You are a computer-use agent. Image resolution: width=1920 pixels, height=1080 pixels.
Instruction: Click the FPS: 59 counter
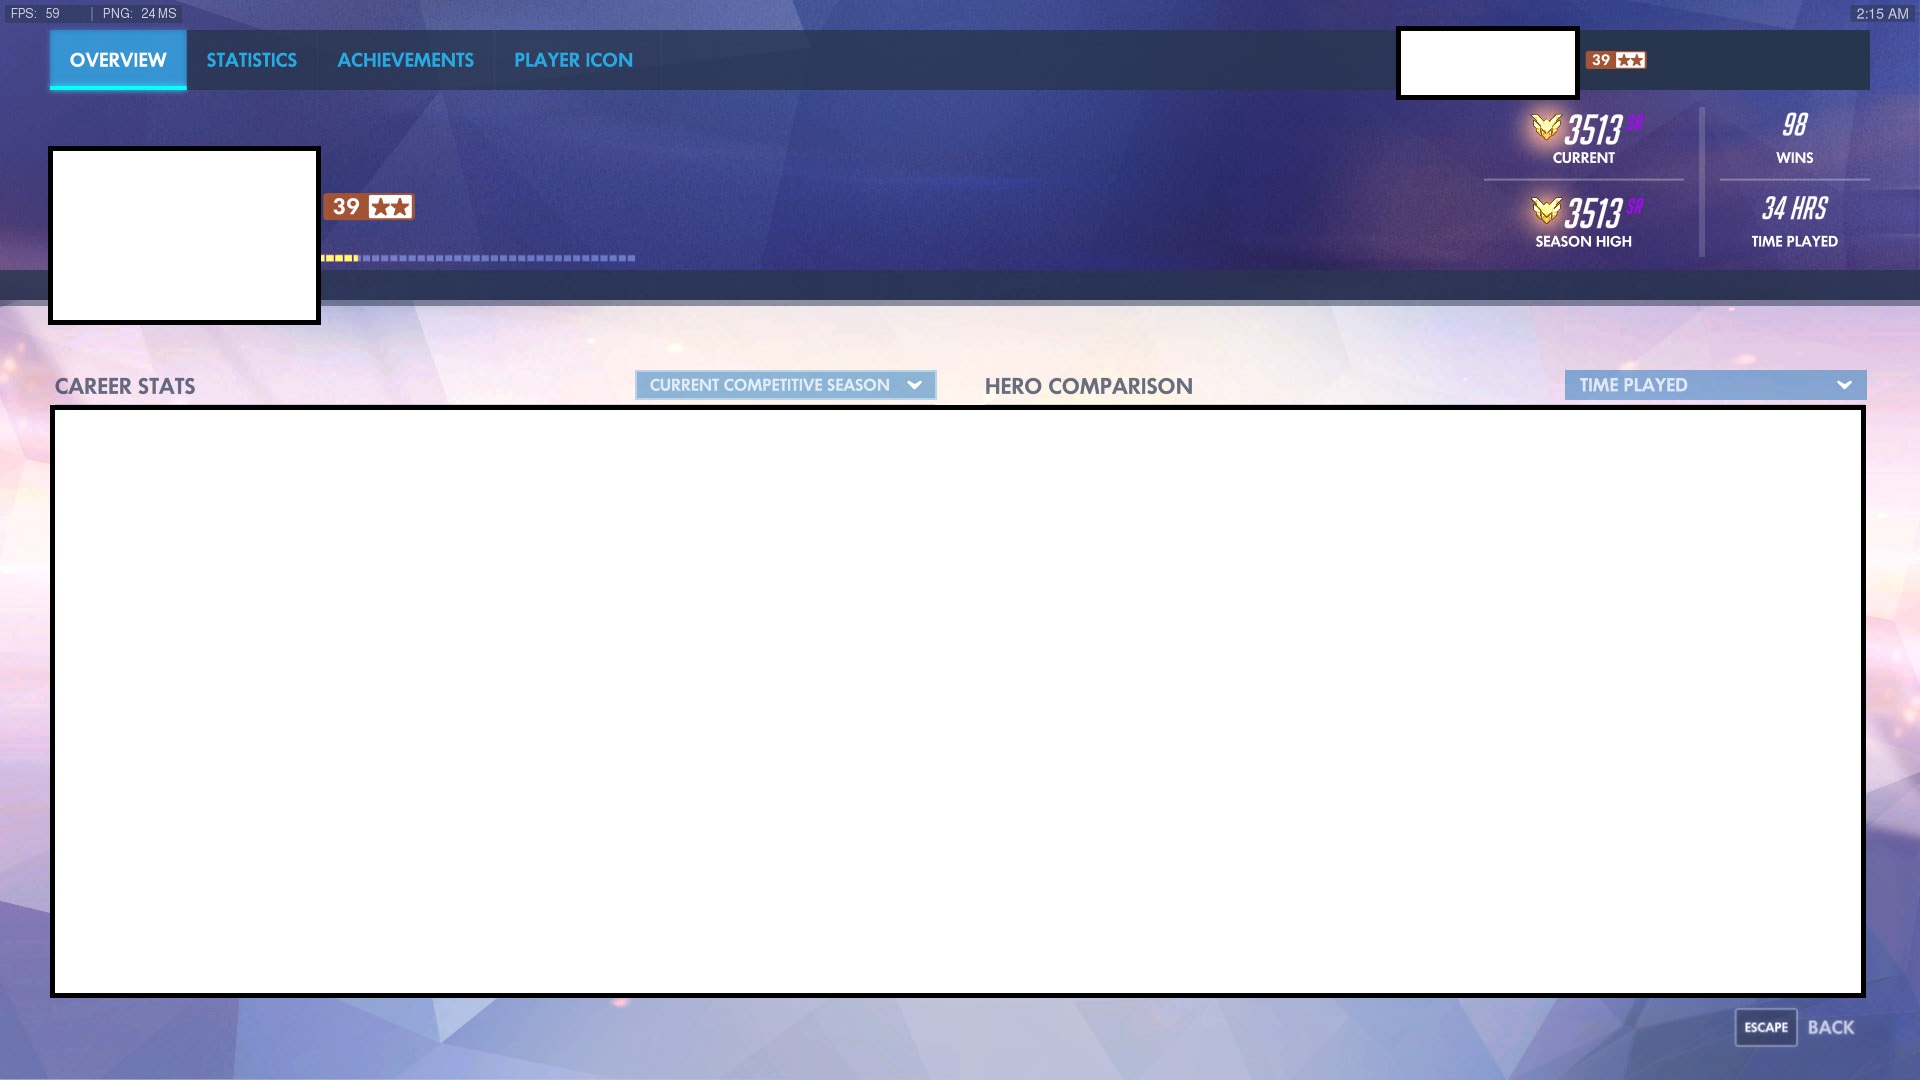coord(35,14)
